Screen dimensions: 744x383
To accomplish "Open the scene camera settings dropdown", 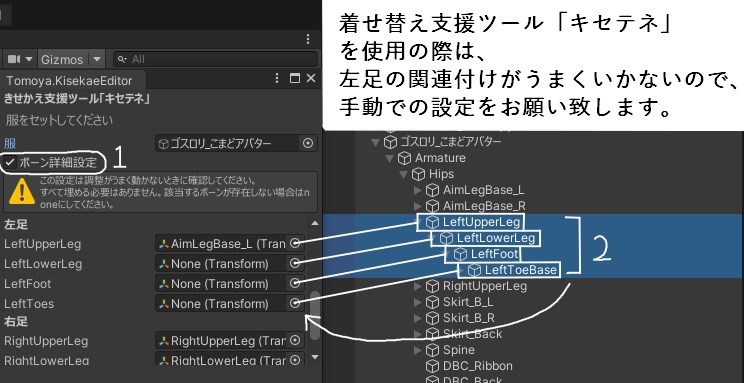I will pyautogui.click(x=29, y=59).
